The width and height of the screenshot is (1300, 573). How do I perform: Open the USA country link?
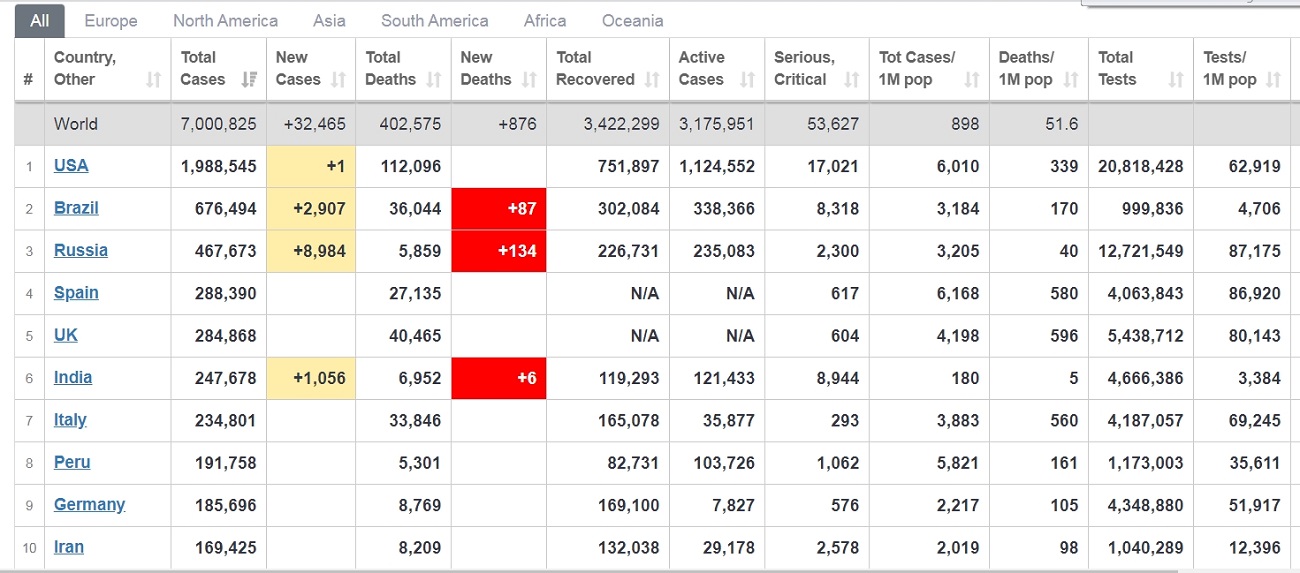pyautogui.click(x=71, y=166)
